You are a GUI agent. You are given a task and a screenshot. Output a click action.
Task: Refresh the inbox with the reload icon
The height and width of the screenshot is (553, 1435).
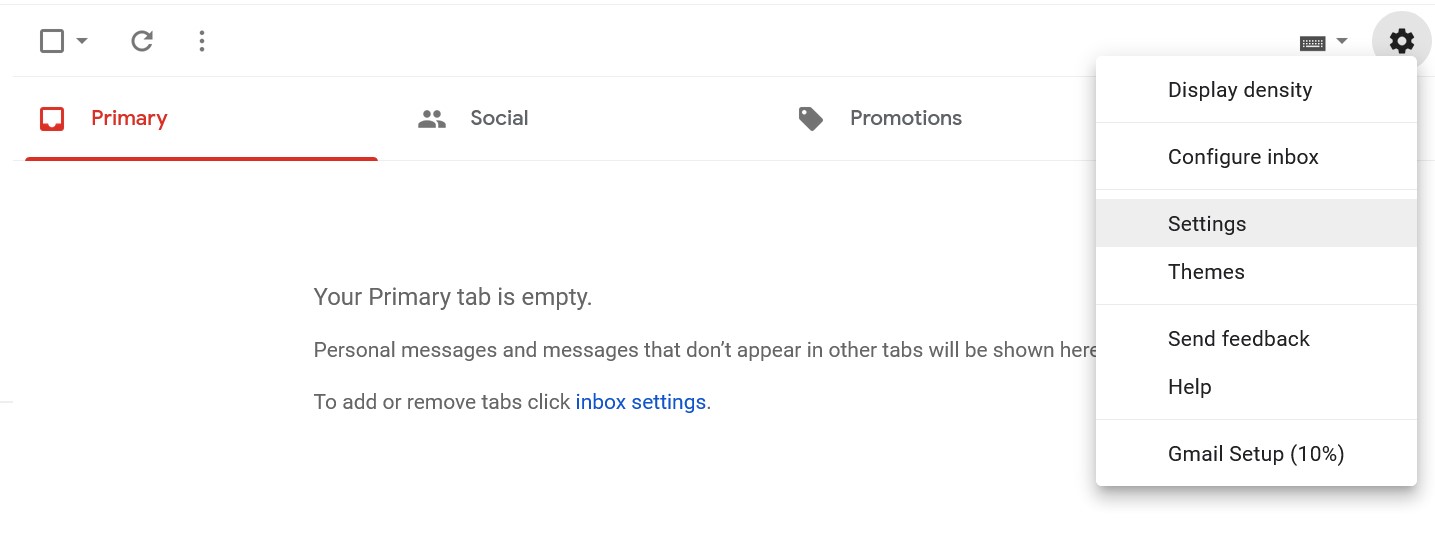[x=142, y=41]
